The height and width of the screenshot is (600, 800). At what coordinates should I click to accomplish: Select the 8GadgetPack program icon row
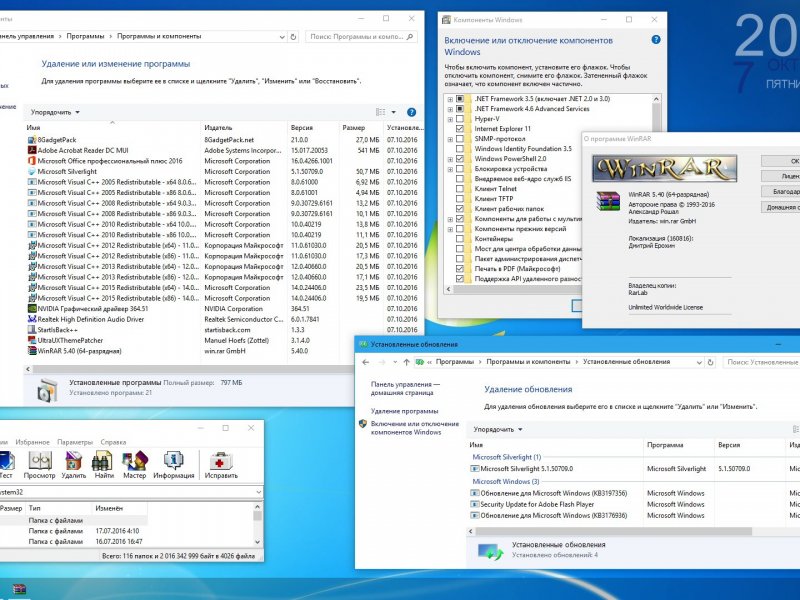[x=222, y=140]
